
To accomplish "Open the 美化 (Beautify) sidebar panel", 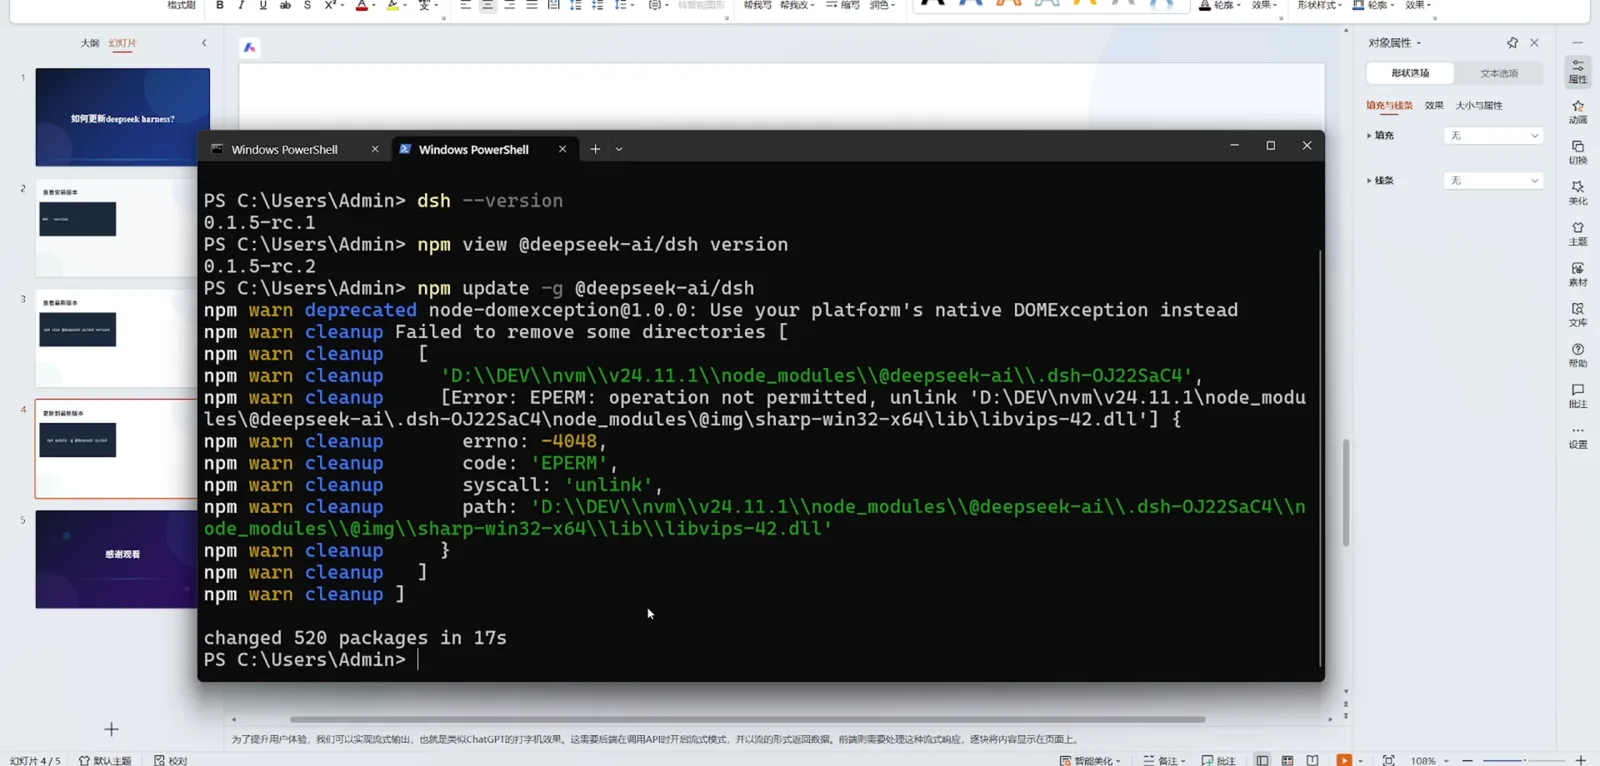I will click(x=1577, y=193).
